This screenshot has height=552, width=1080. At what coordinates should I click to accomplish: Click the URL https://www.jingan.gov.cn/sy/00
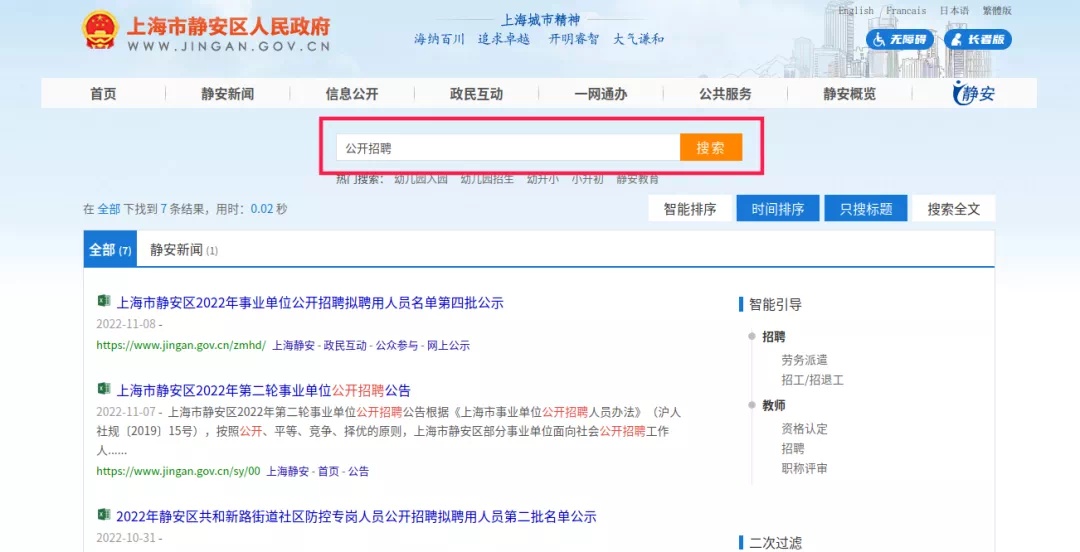coord(178,471)
